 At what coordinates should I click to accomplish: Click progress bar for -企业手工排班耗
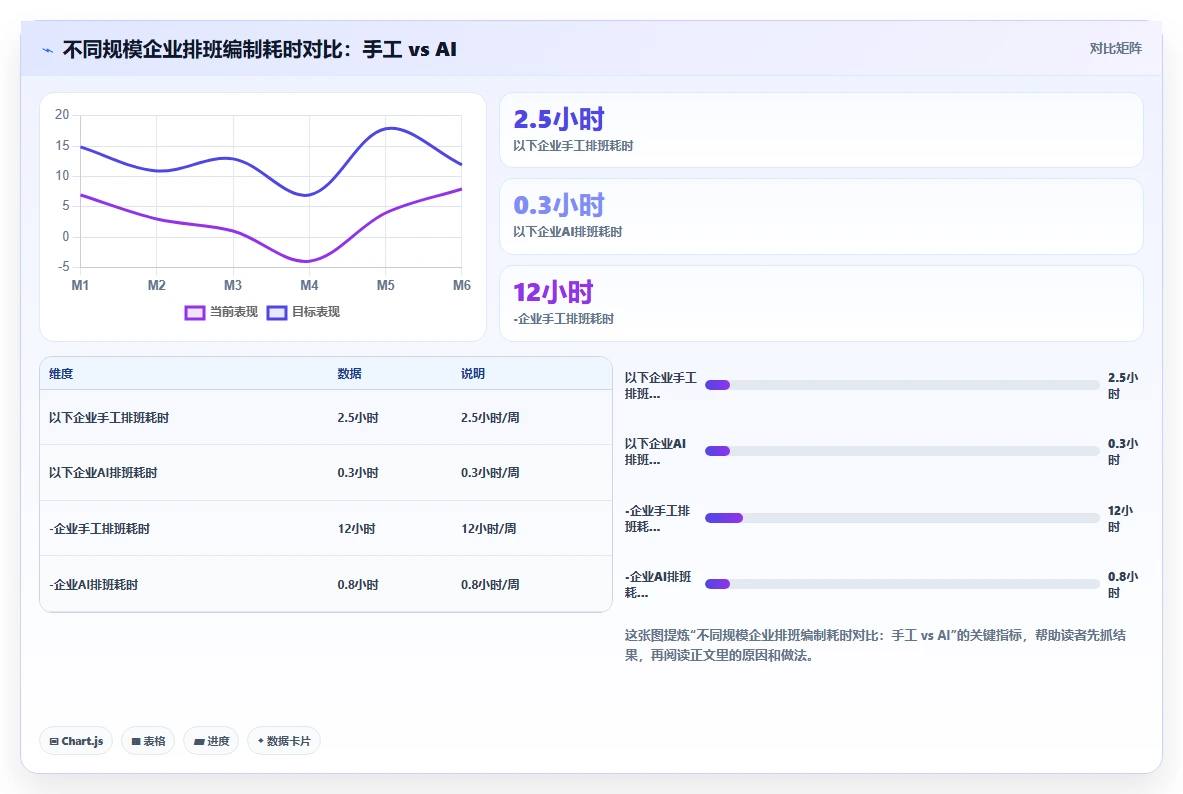coord(902,518)
